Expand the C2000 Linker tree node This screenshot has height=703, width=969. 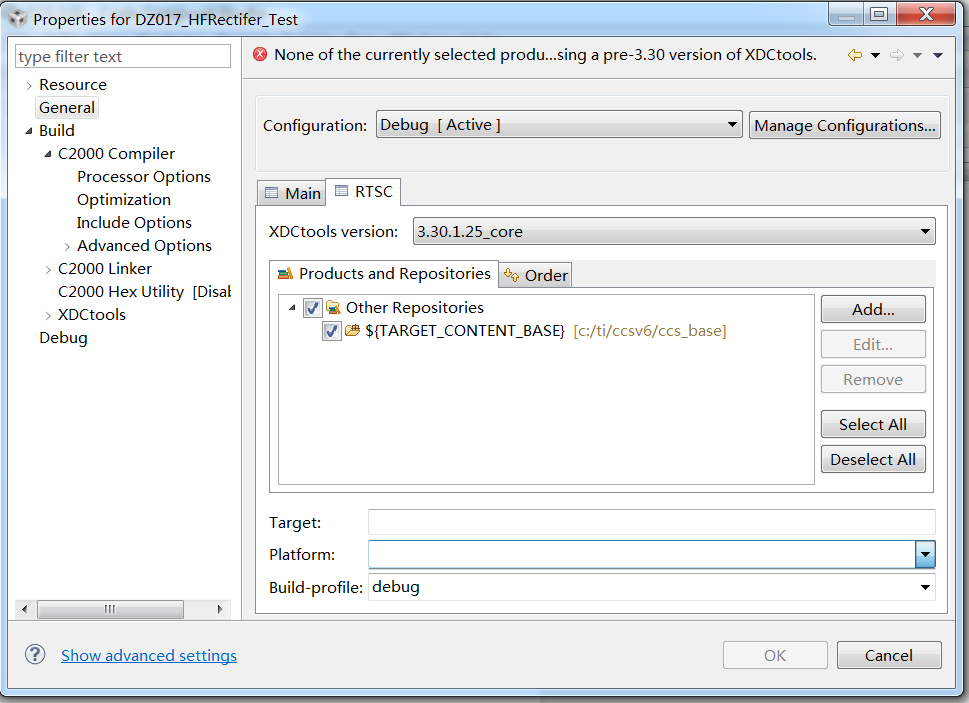click(49, 269)
